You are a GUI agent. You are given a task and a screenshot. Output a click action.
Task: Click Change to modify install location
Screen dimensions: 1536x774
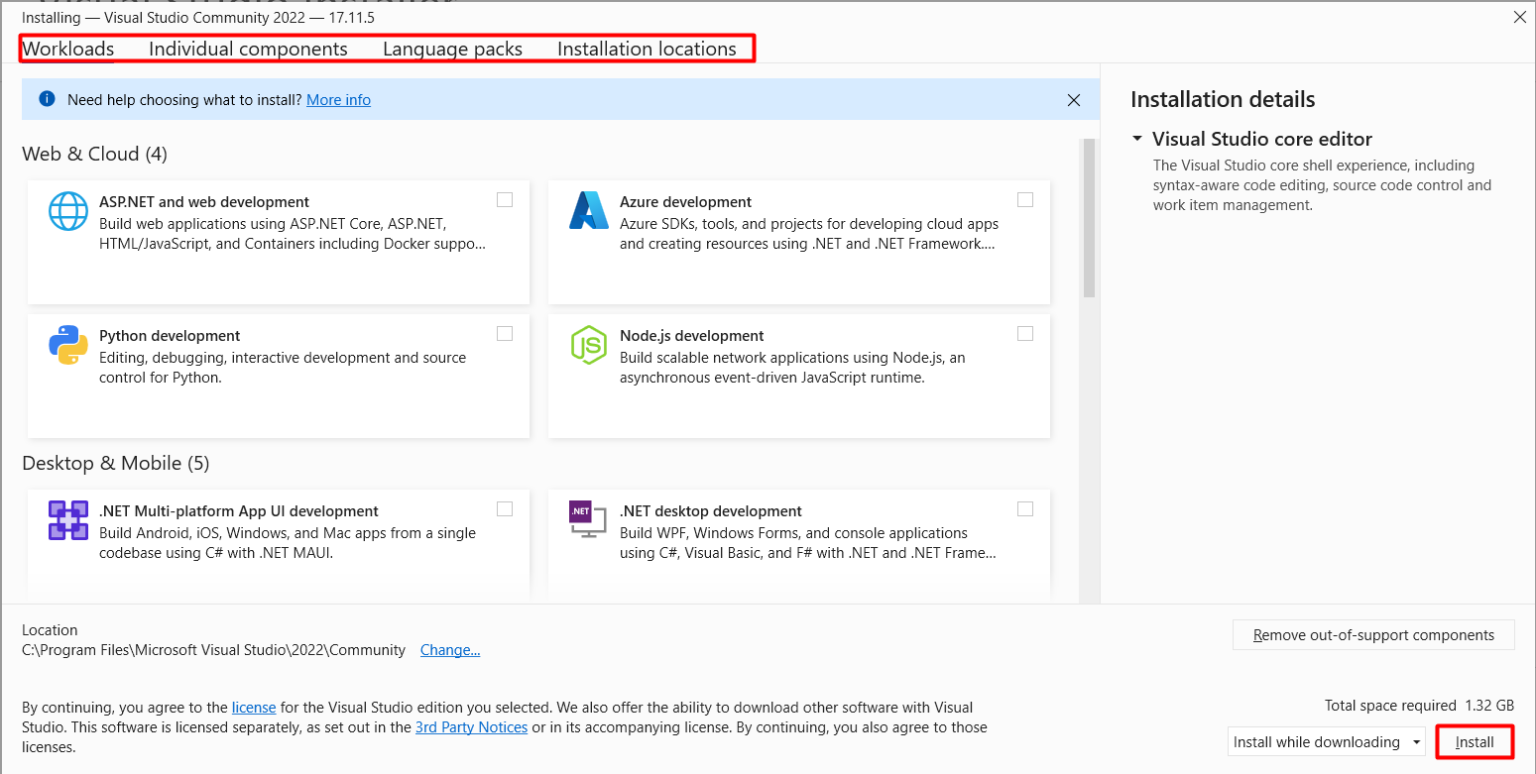point(450,649)
